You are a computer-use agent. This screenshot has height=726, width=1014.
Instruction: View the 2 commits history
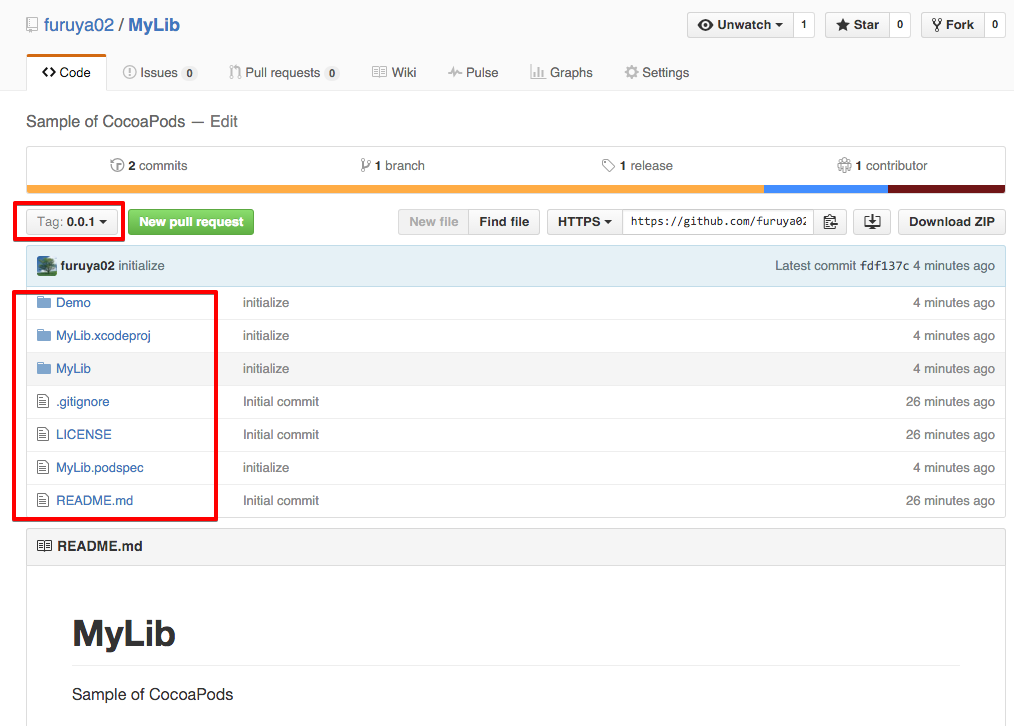(149, 166)
